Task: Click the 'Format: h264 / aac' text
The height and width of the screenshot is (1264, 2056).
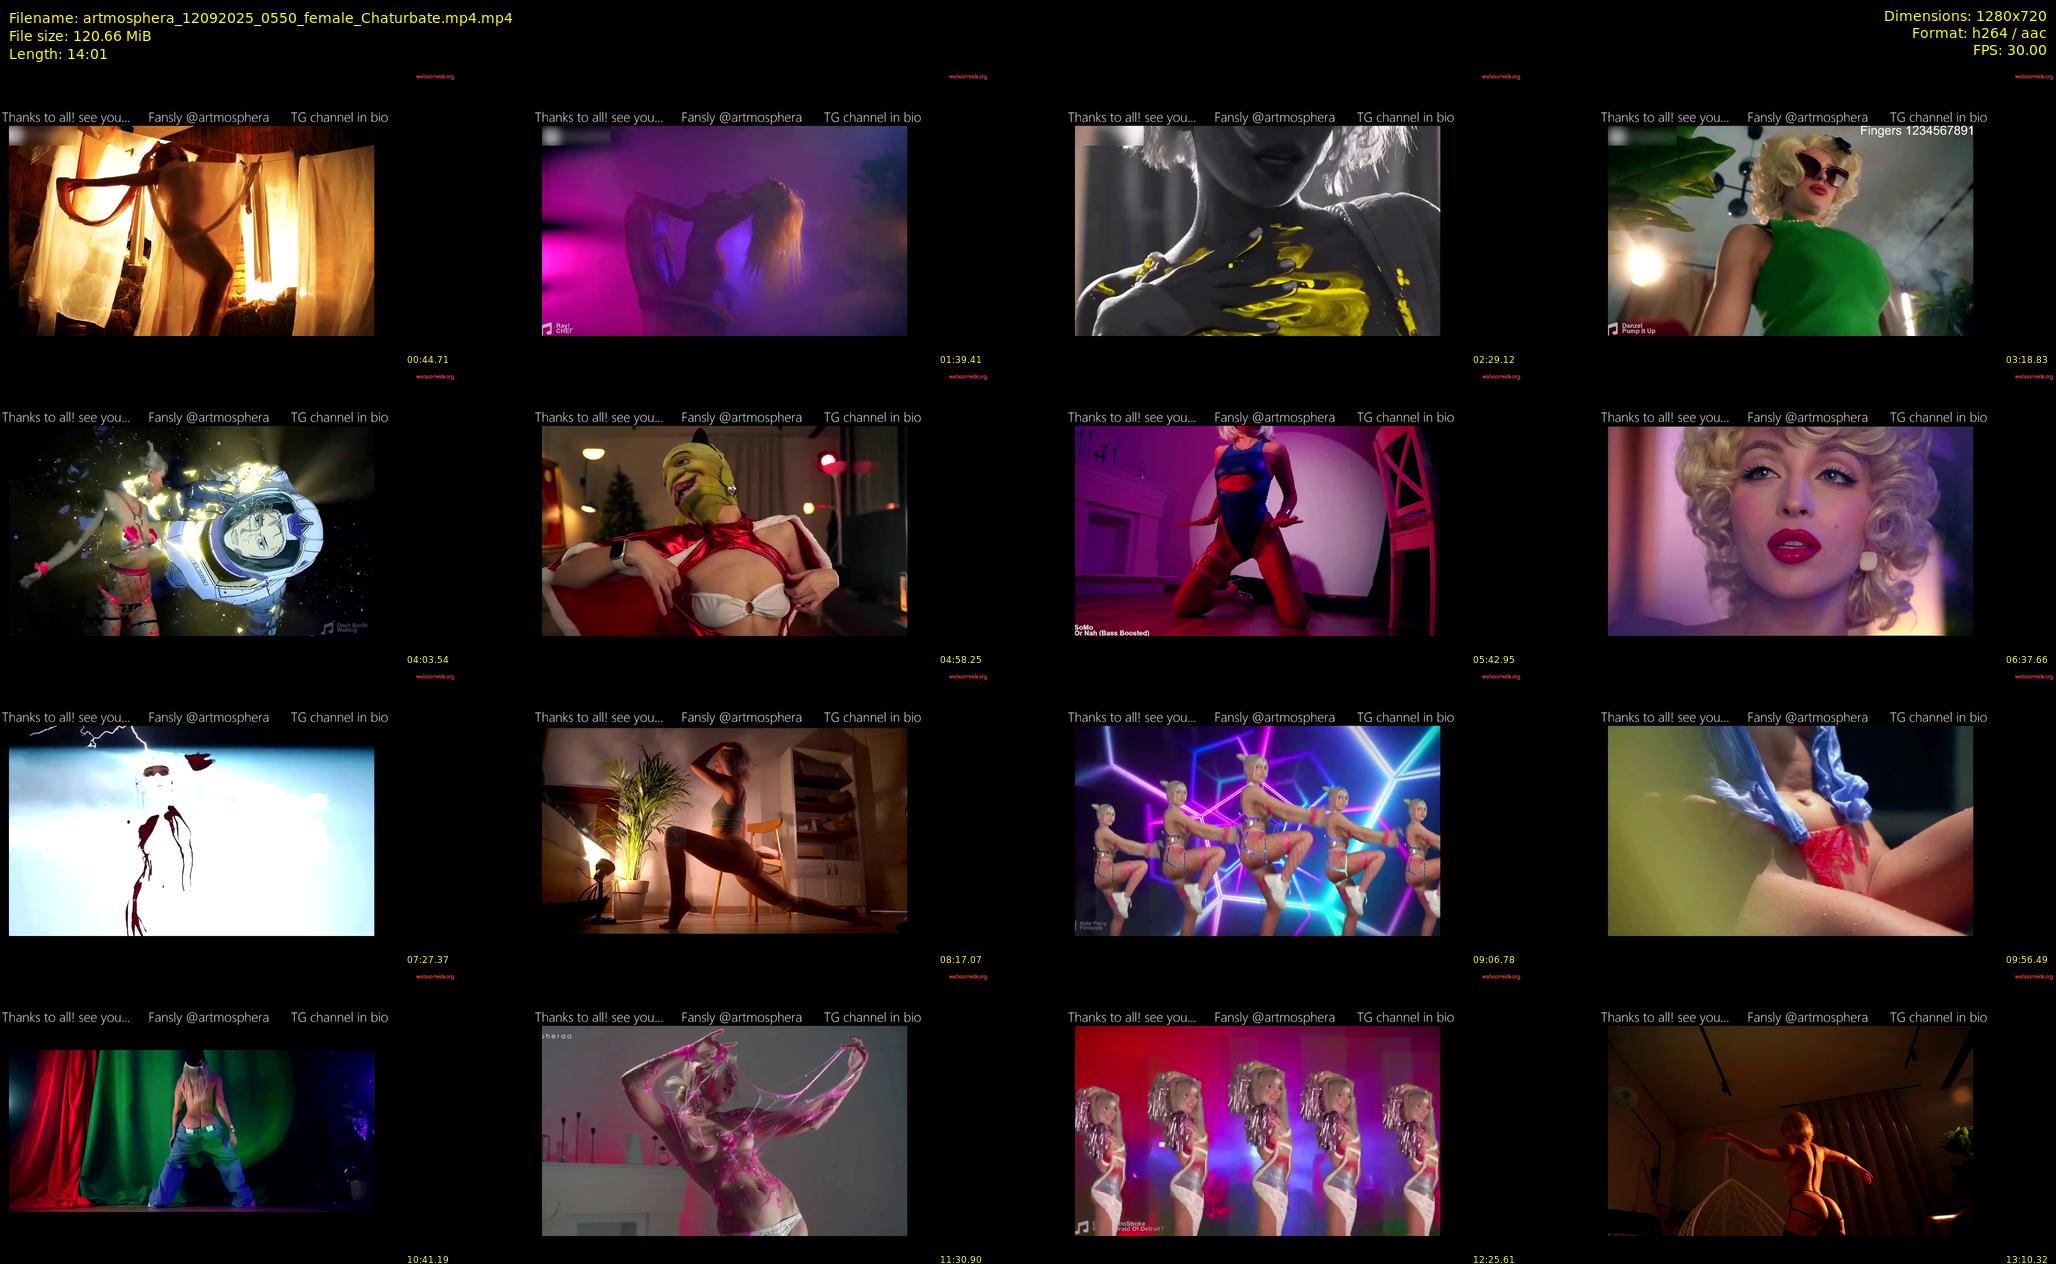Action: tap(1979, 33)
